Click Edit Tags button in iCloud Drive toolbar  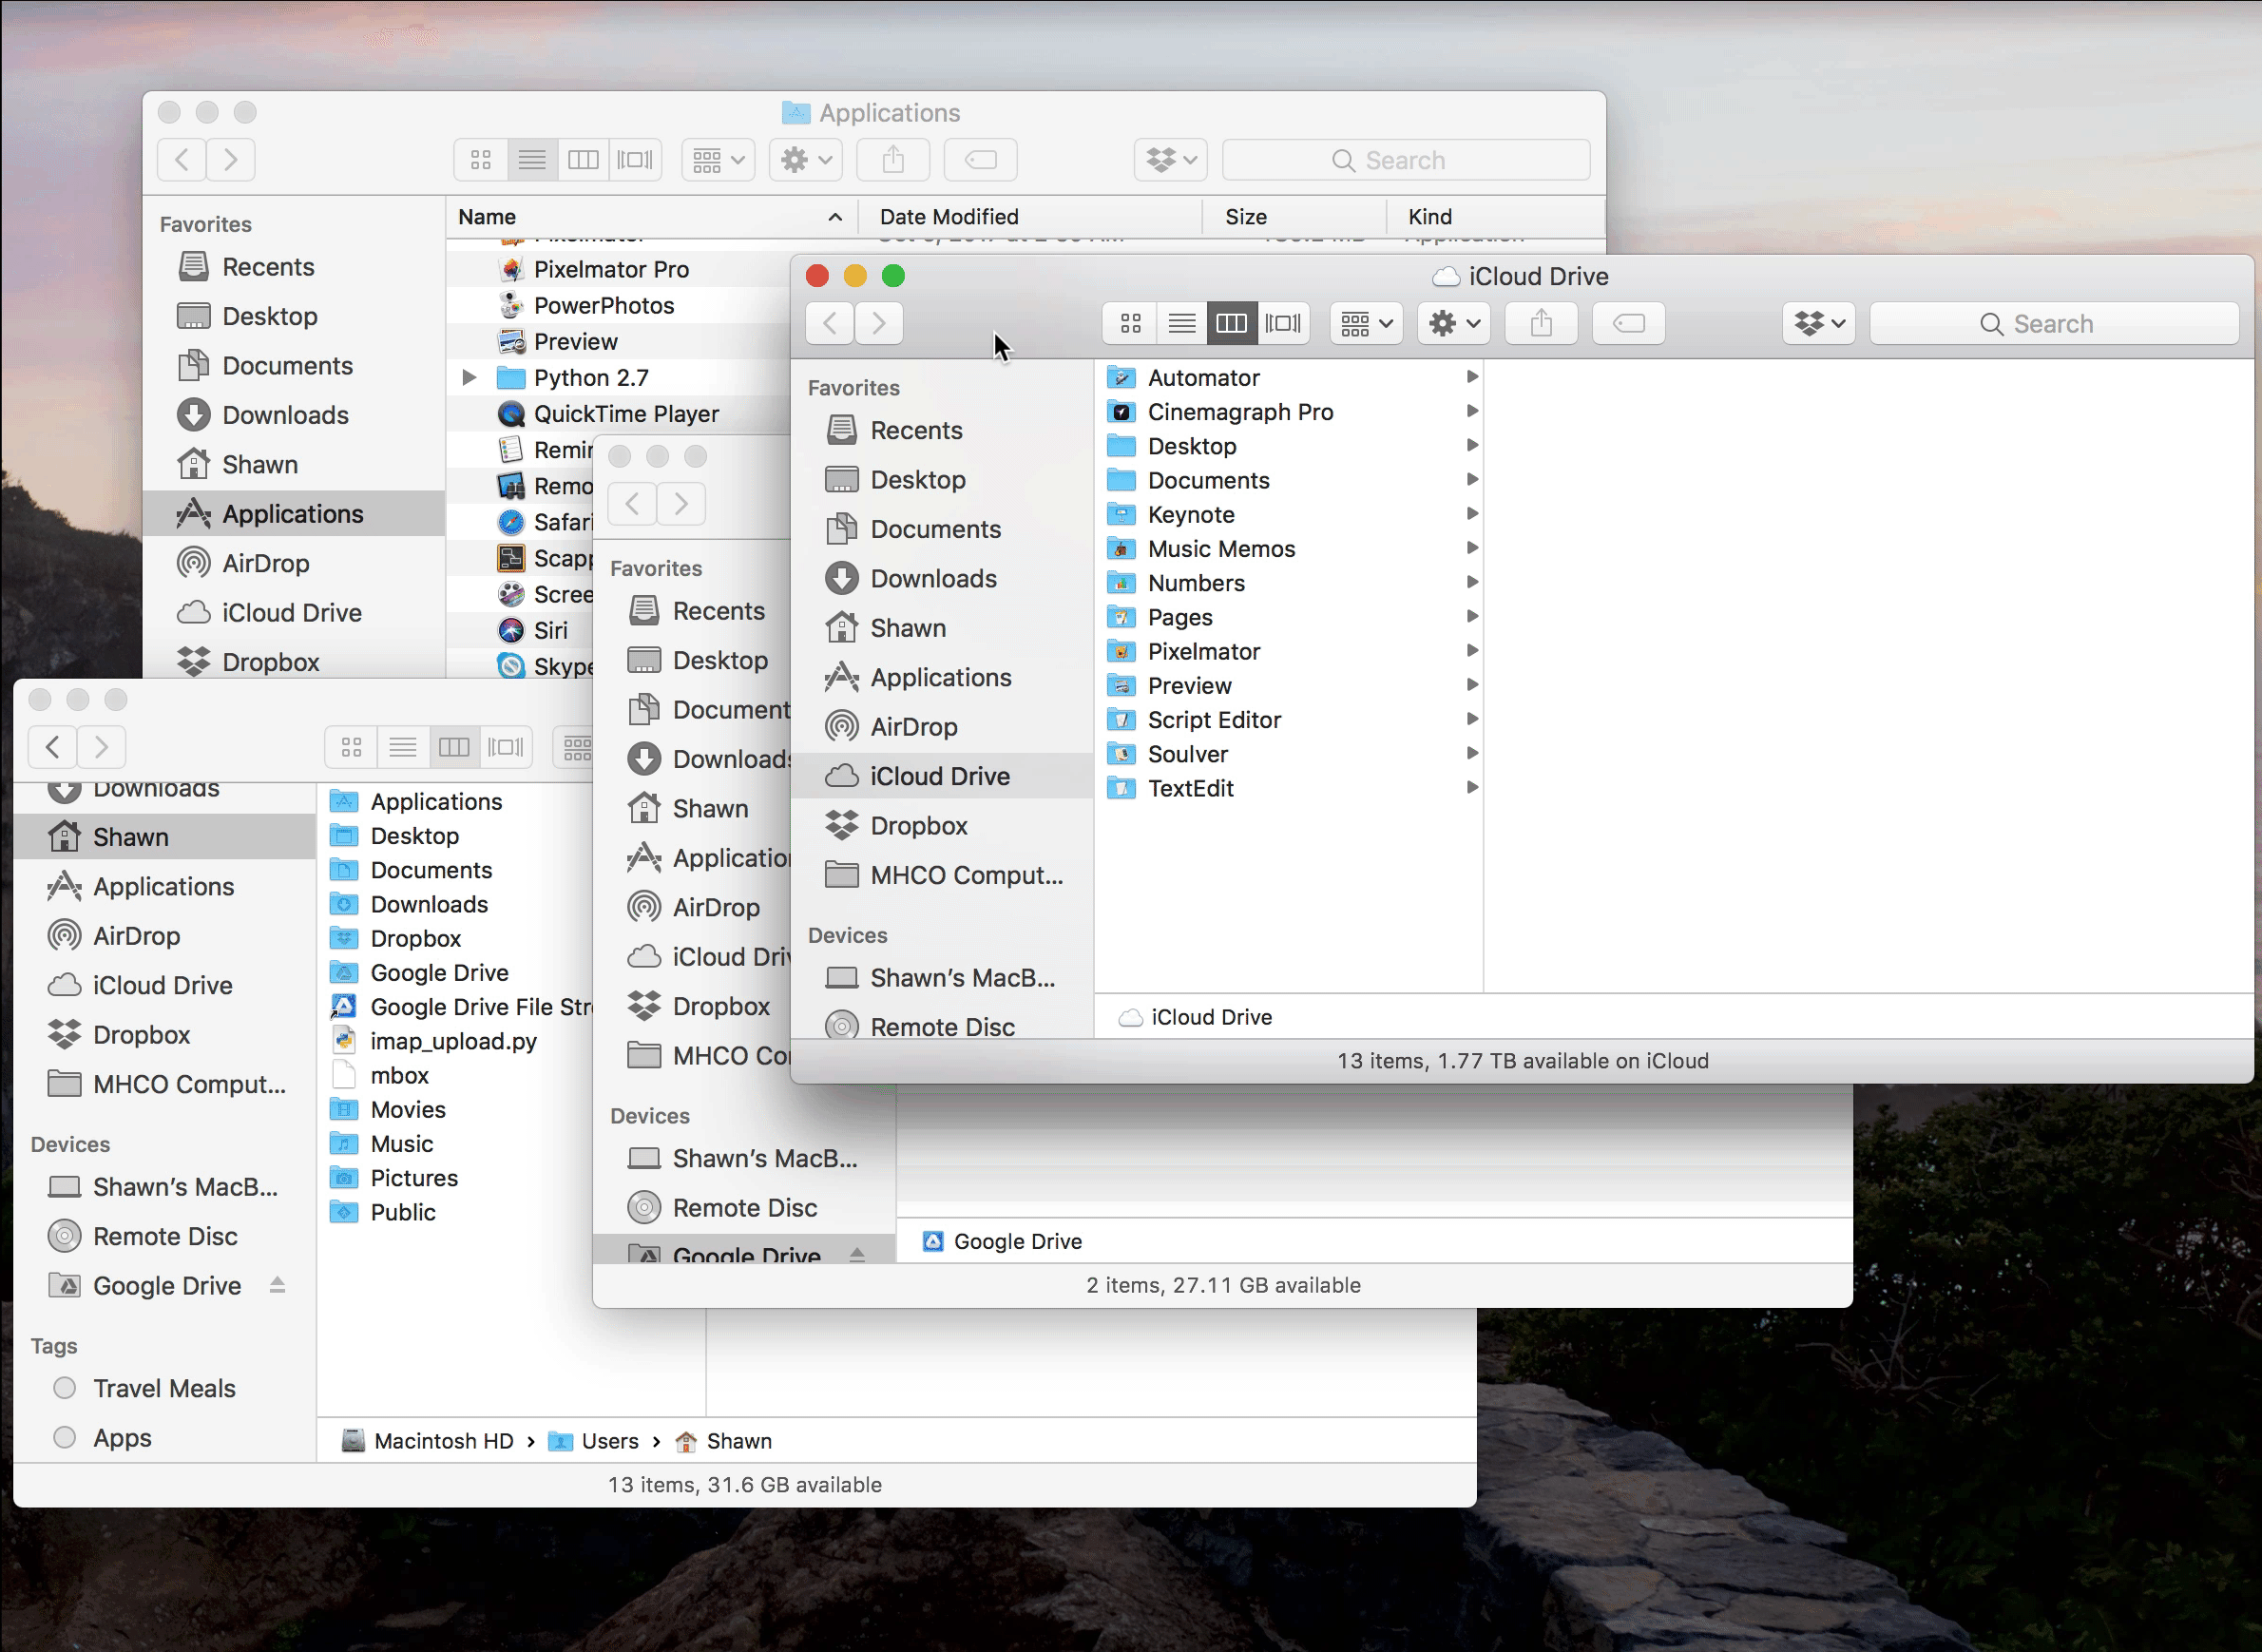click(1628, 323)
